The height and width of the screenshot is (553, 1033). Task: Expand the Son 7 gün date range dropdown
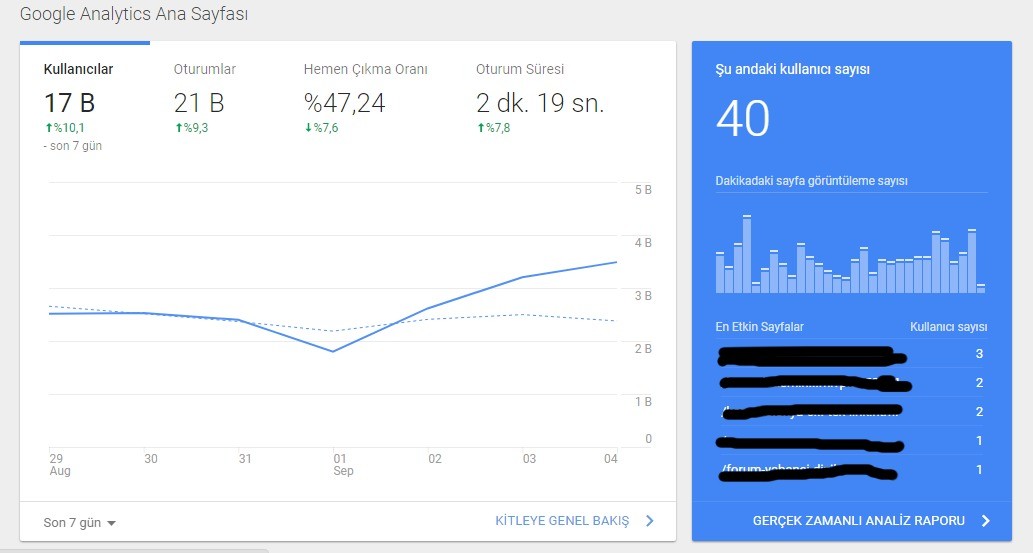tap(79, 523)
